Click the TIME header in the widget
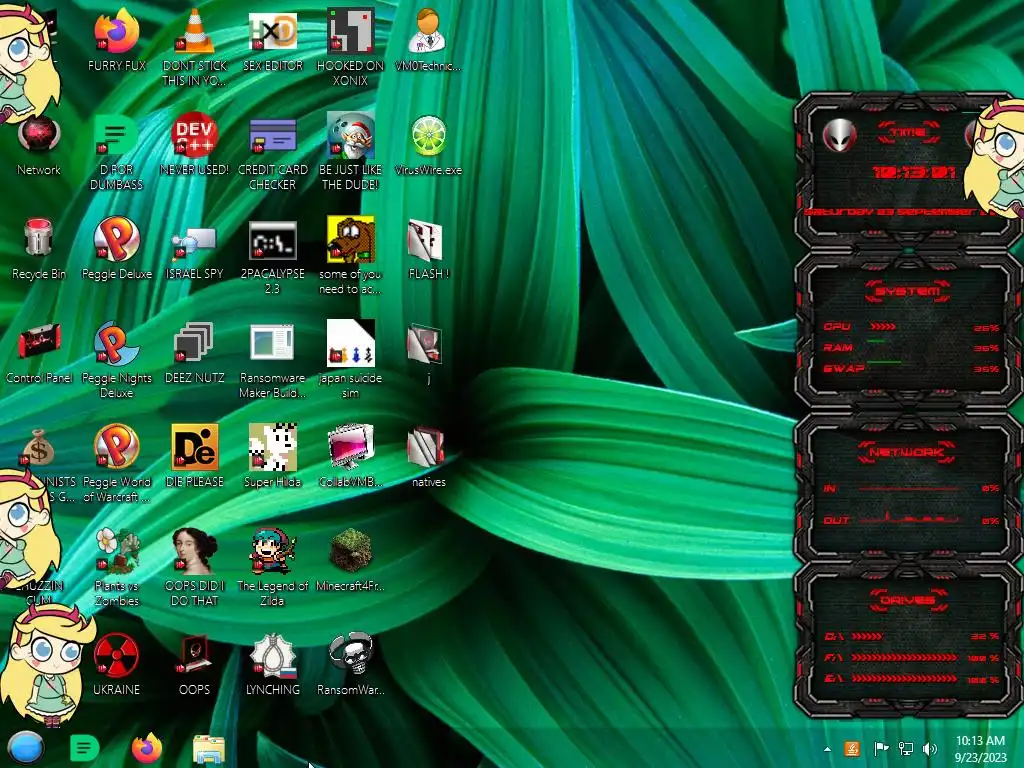This screenshot has height=768, width=1024. (x=908, y=133)
